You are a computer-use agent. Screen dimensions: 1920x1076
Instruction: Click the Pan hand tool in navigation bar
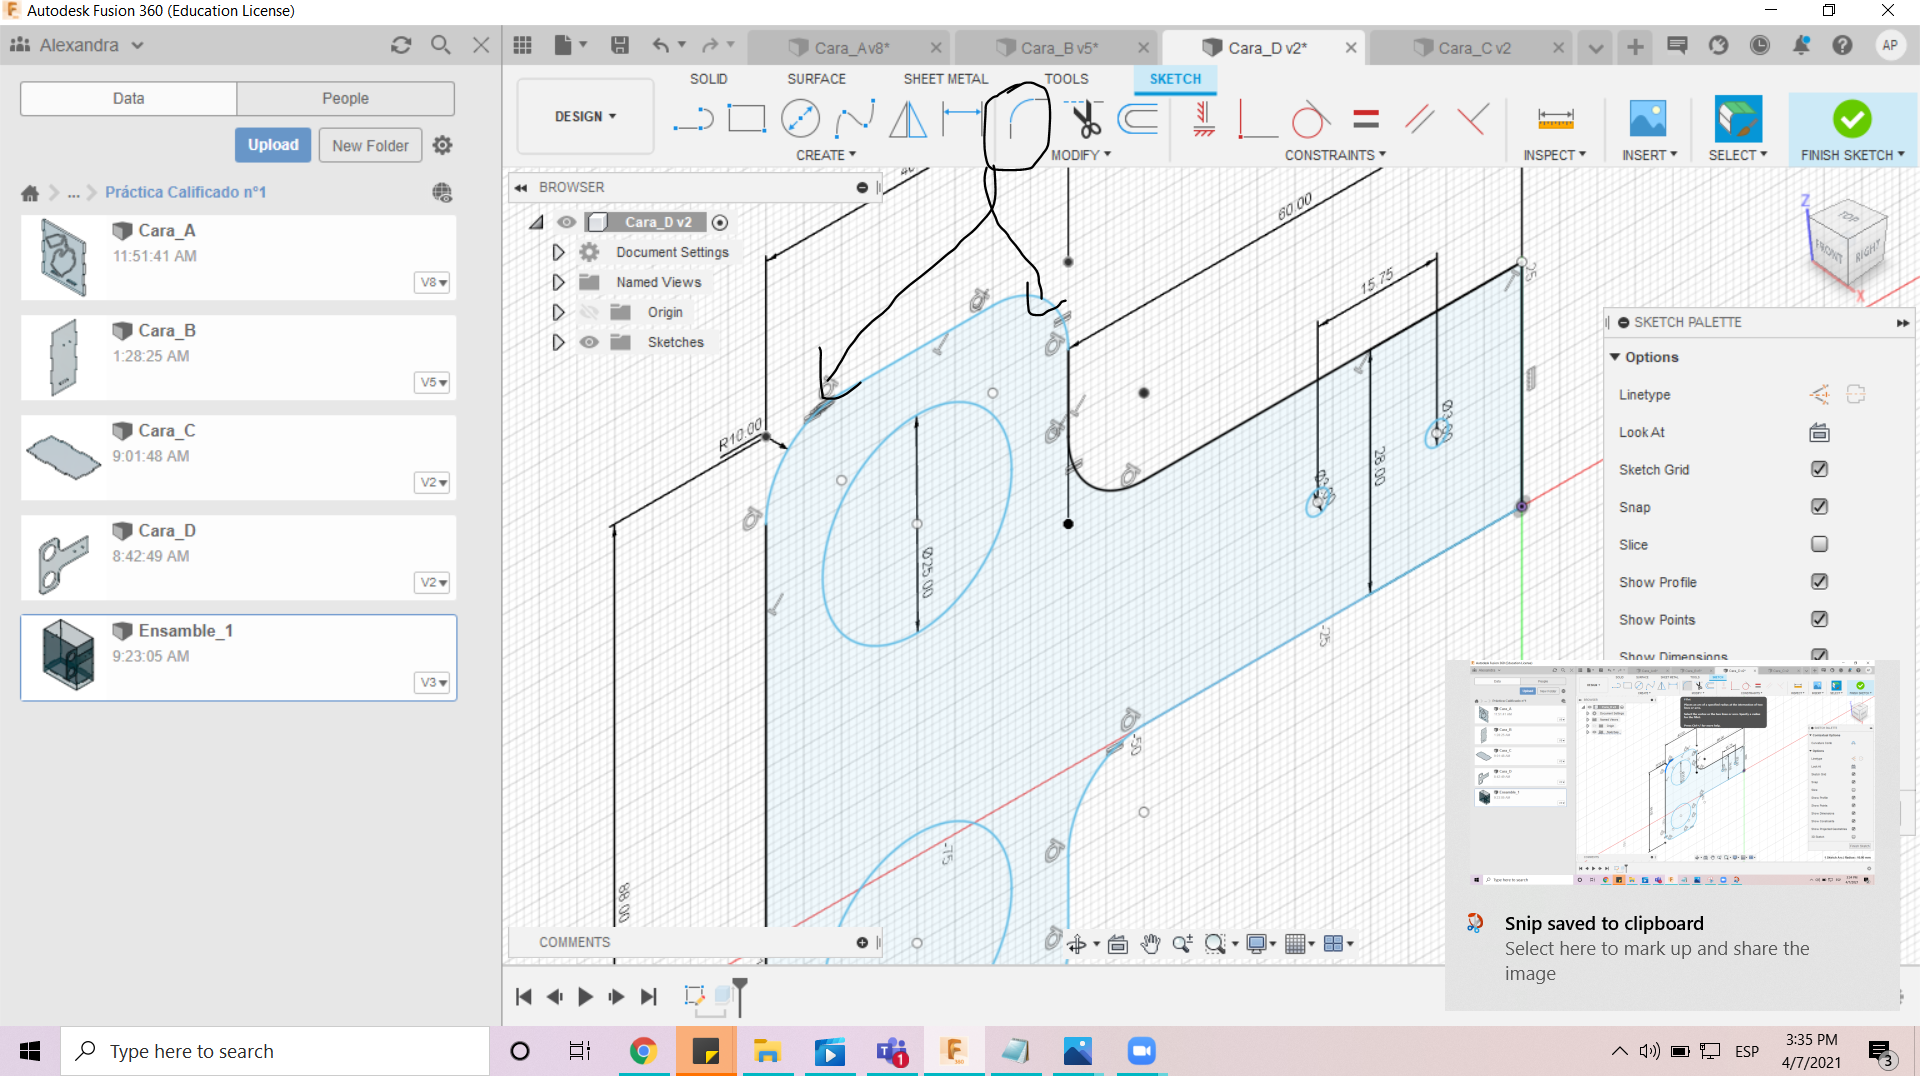coord(1151,943)
